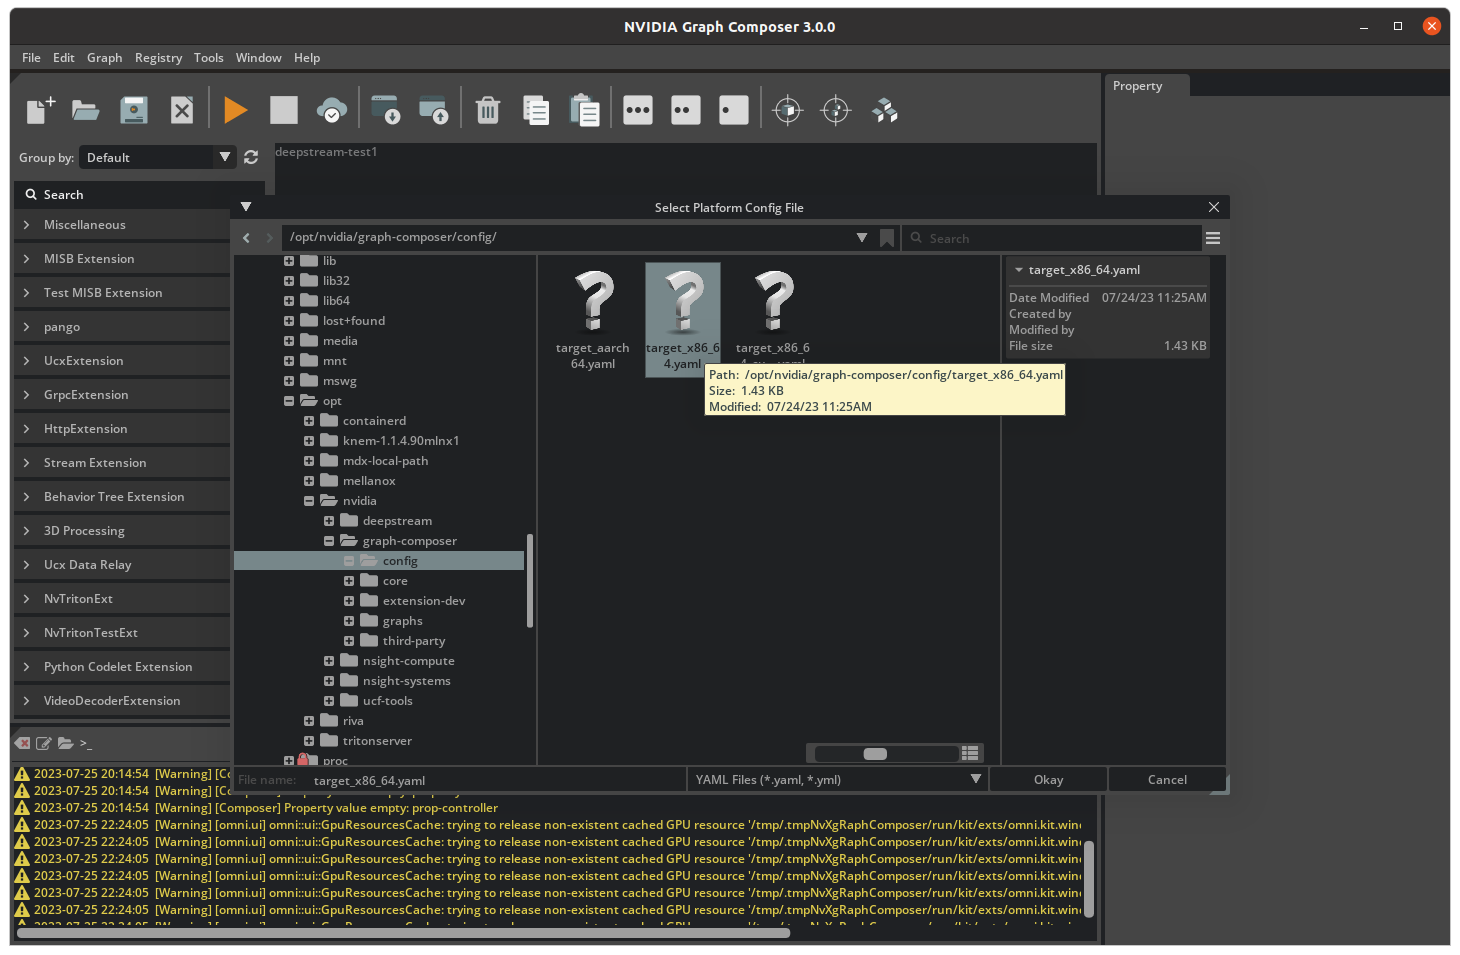This screenshot has height=955, width=1460.
Task: Close the current graph with the X-page icon
Action: [x=182, y=110]
